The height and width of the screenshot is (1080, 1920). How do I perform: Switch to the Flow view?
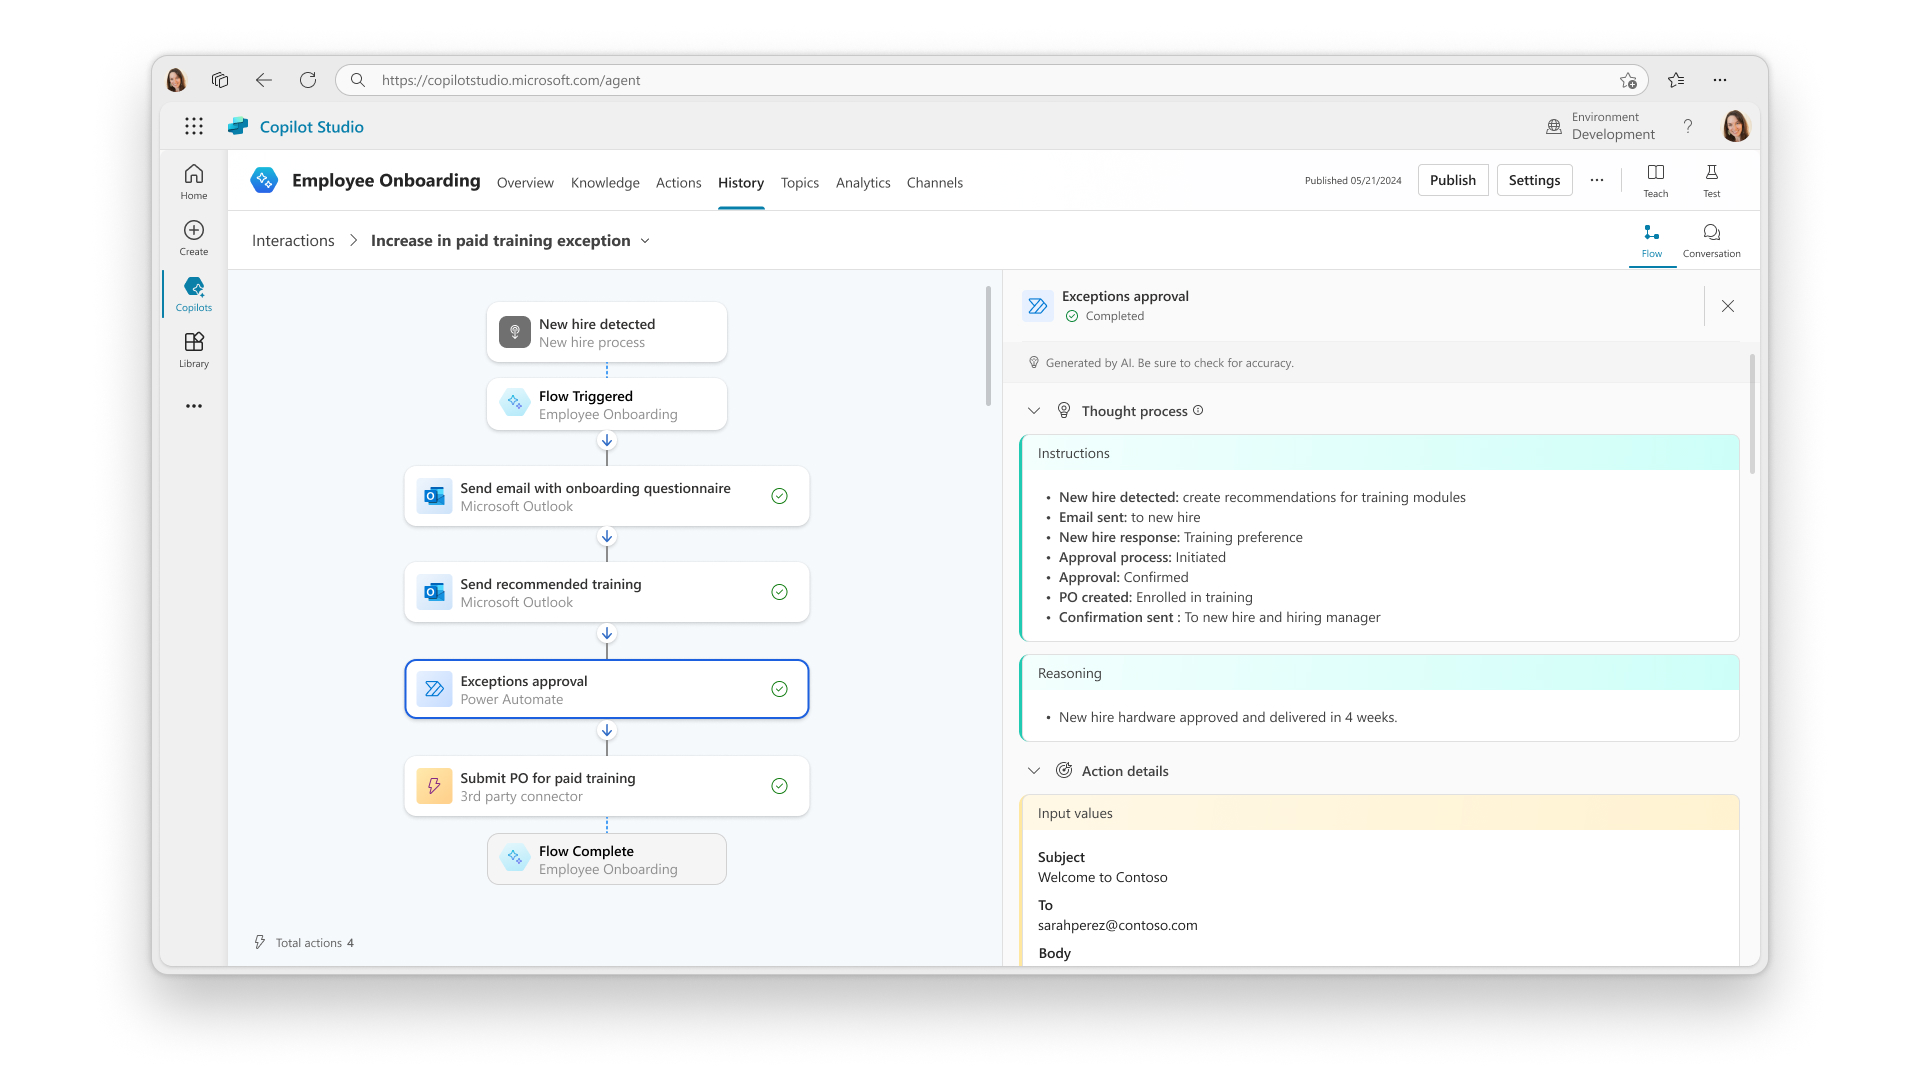[x=1652, y=240]
